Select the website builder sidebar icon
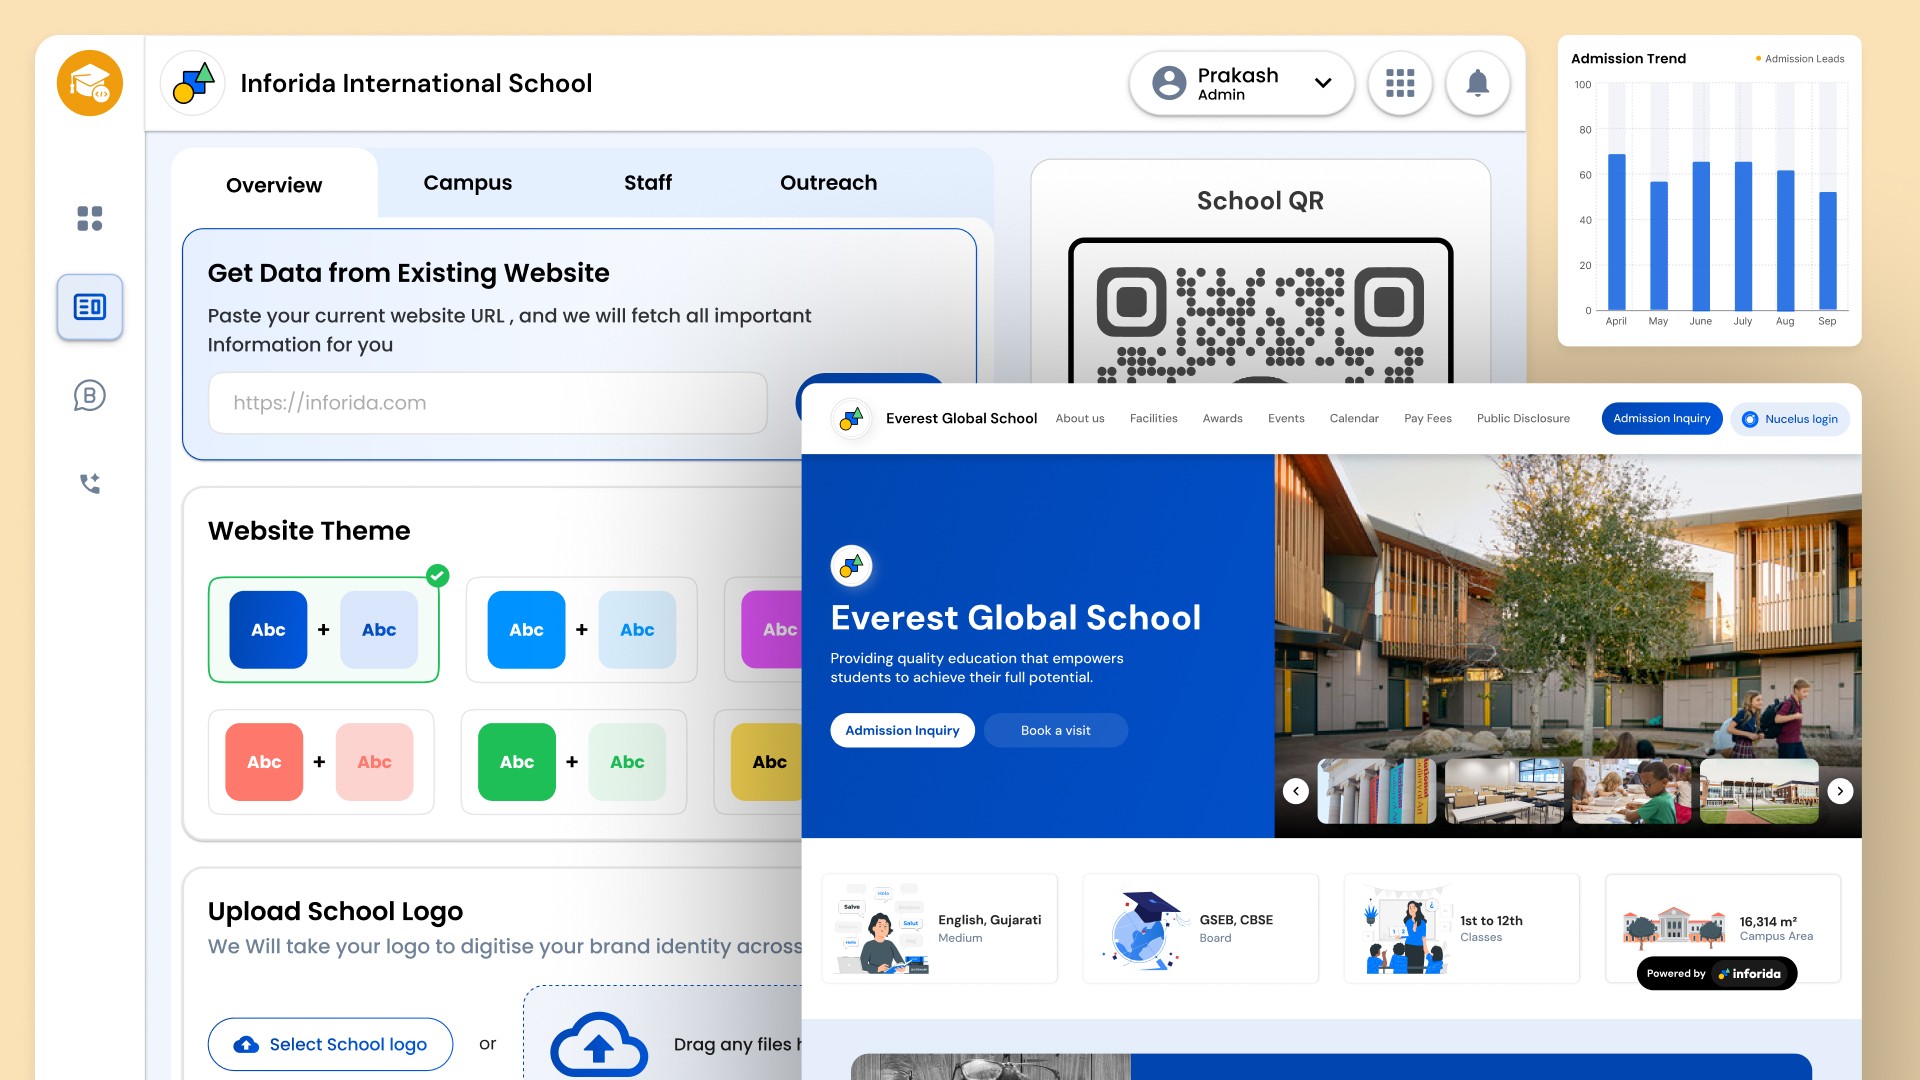Image resolution: width=1920 pixels, height=1080 pixels. (90, 307)
